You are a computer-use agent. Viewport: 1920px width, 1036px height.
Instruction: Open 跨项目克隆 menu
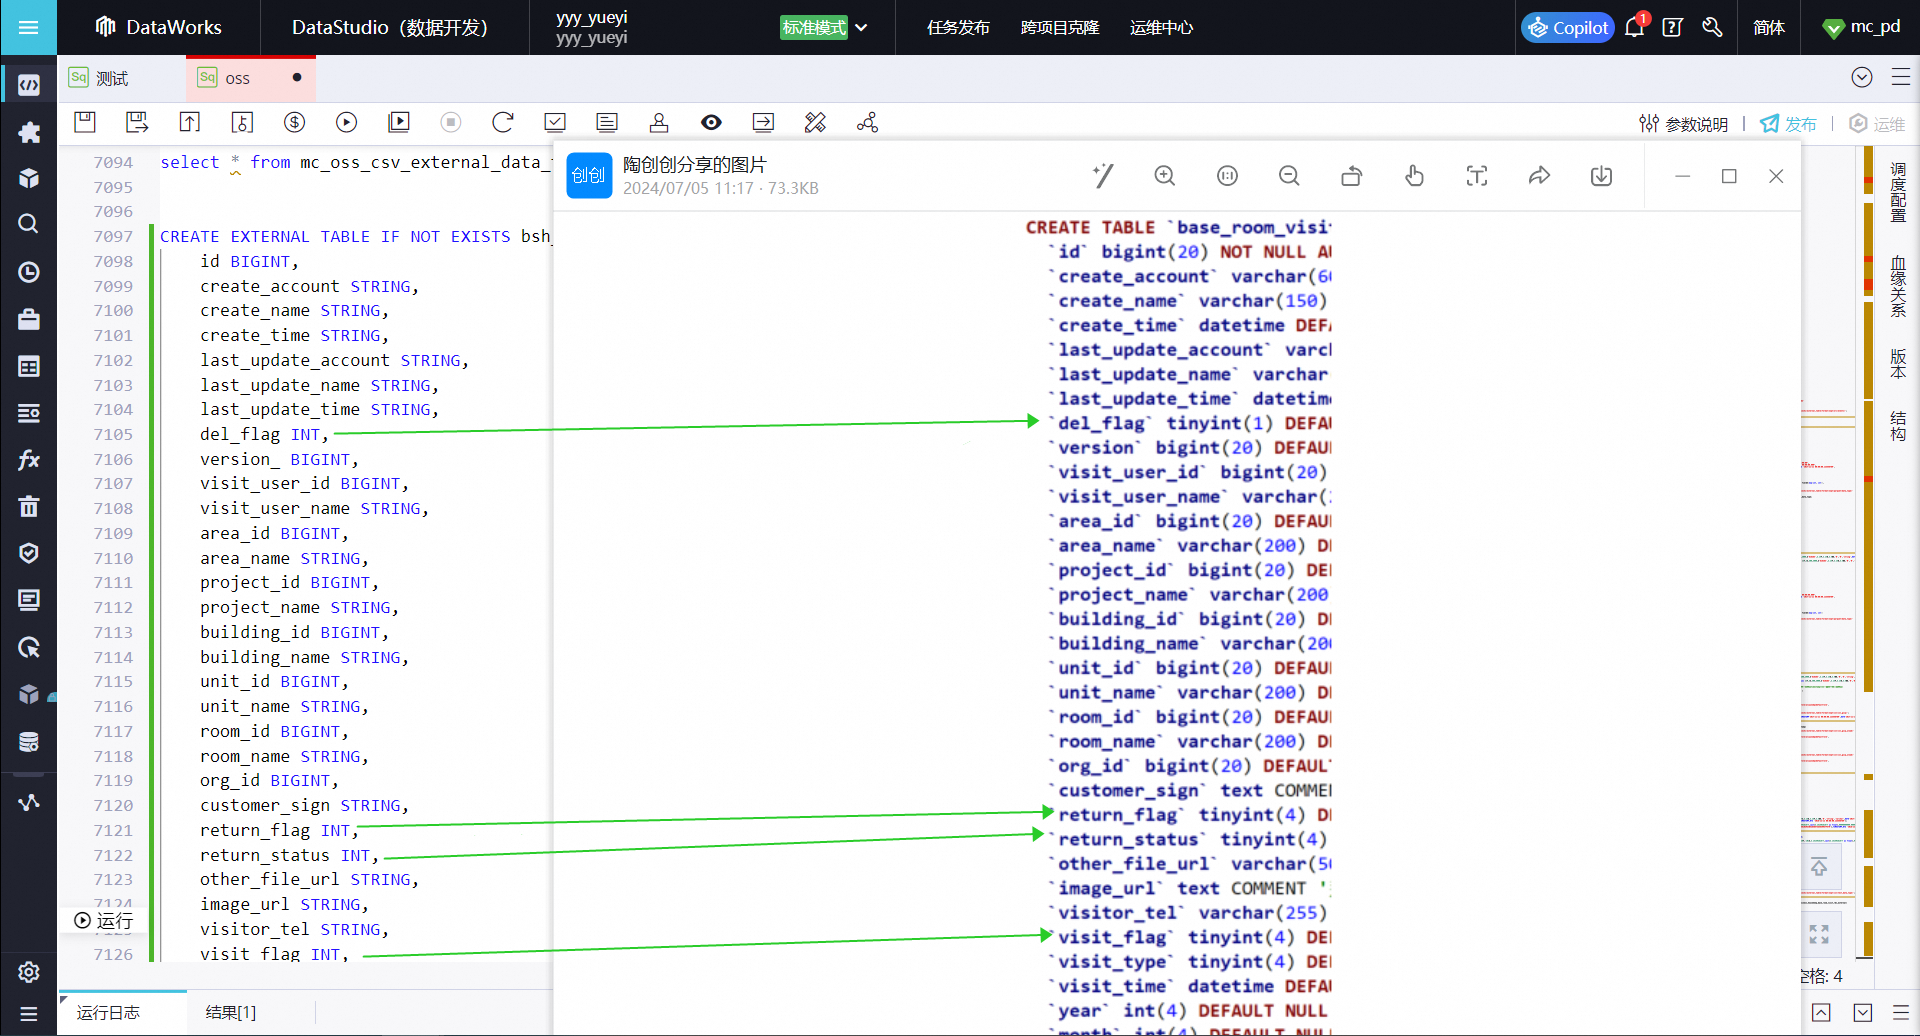[x=1060, y=28]
